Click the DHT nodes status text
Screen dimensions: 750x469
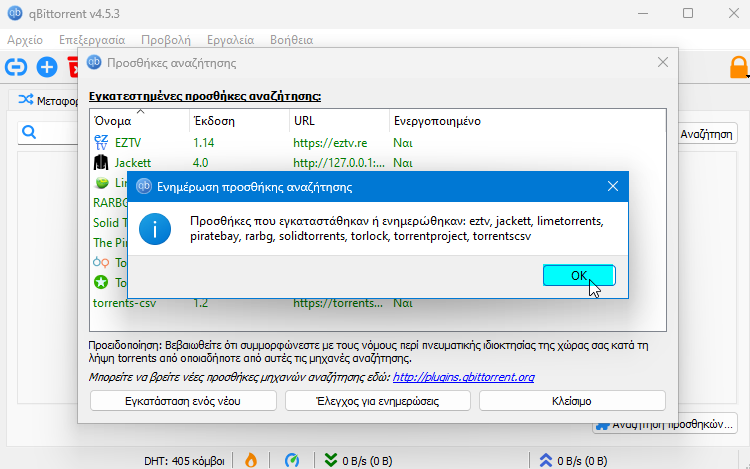[184, 461]
